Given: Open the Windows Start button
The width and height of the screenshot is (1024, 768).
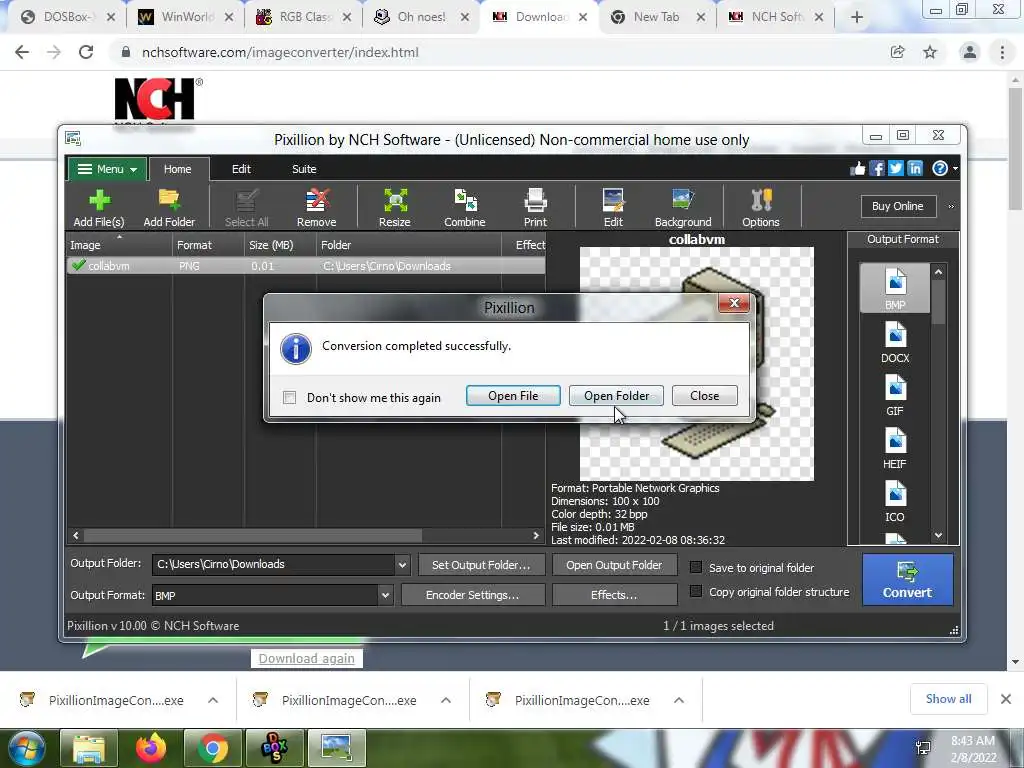Looking at the screenshot, I should coord(27,748).
